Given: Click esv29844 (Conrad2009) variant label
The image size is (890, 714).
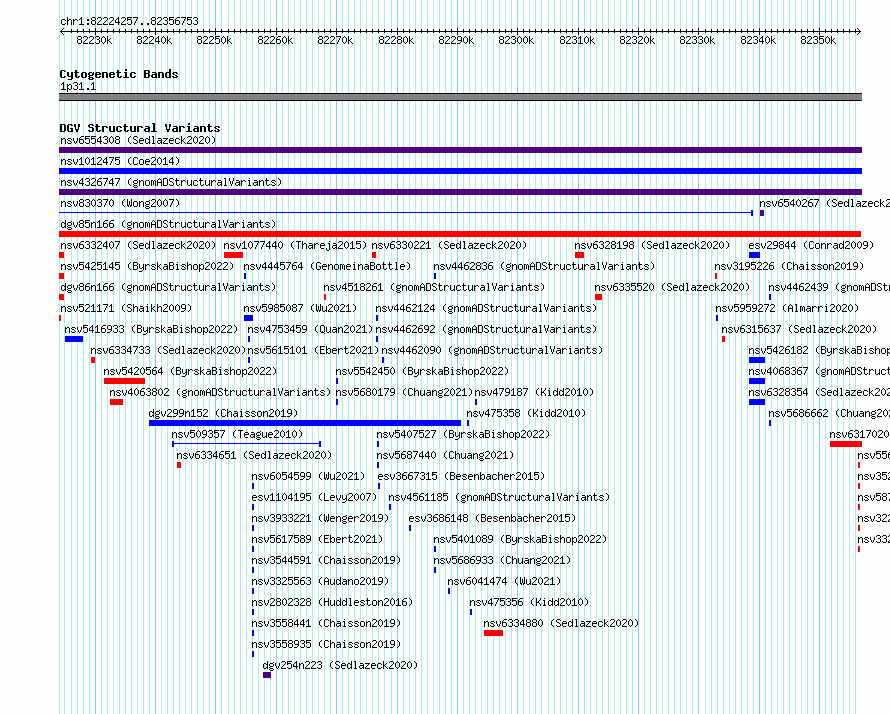Looking at the screenshot, I should 811,245.
